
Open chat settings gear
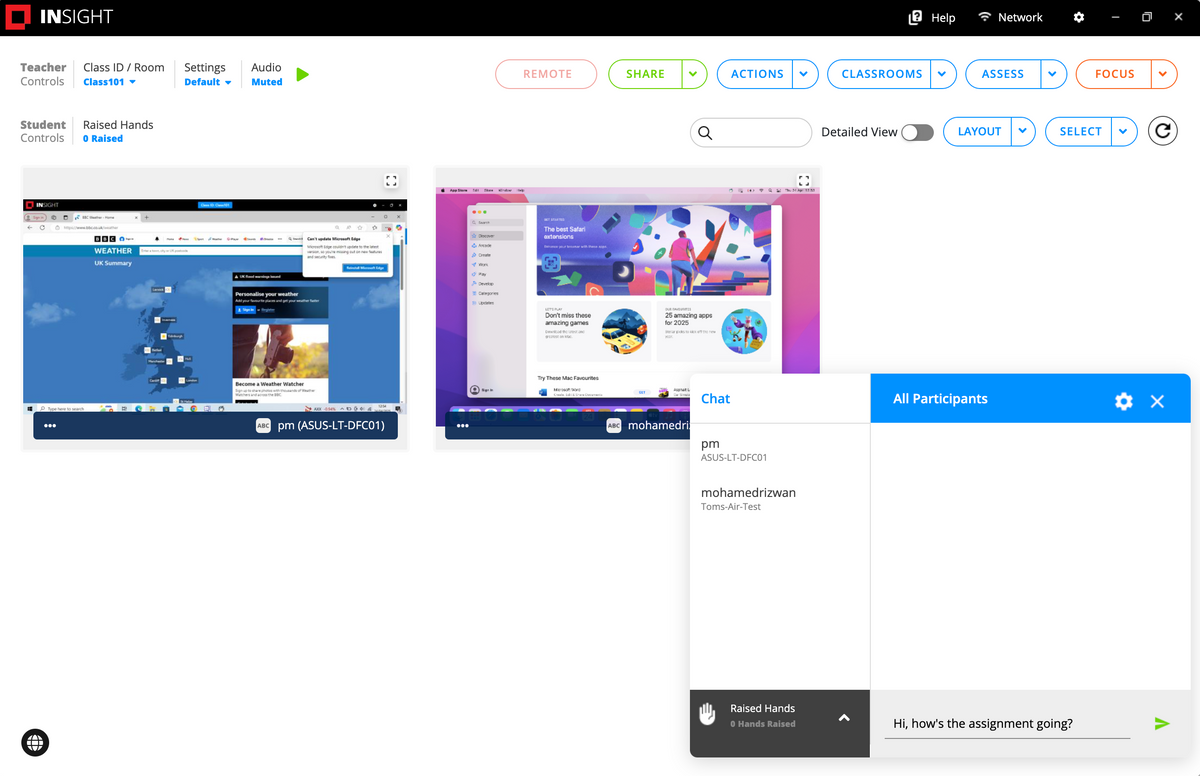1124,401
